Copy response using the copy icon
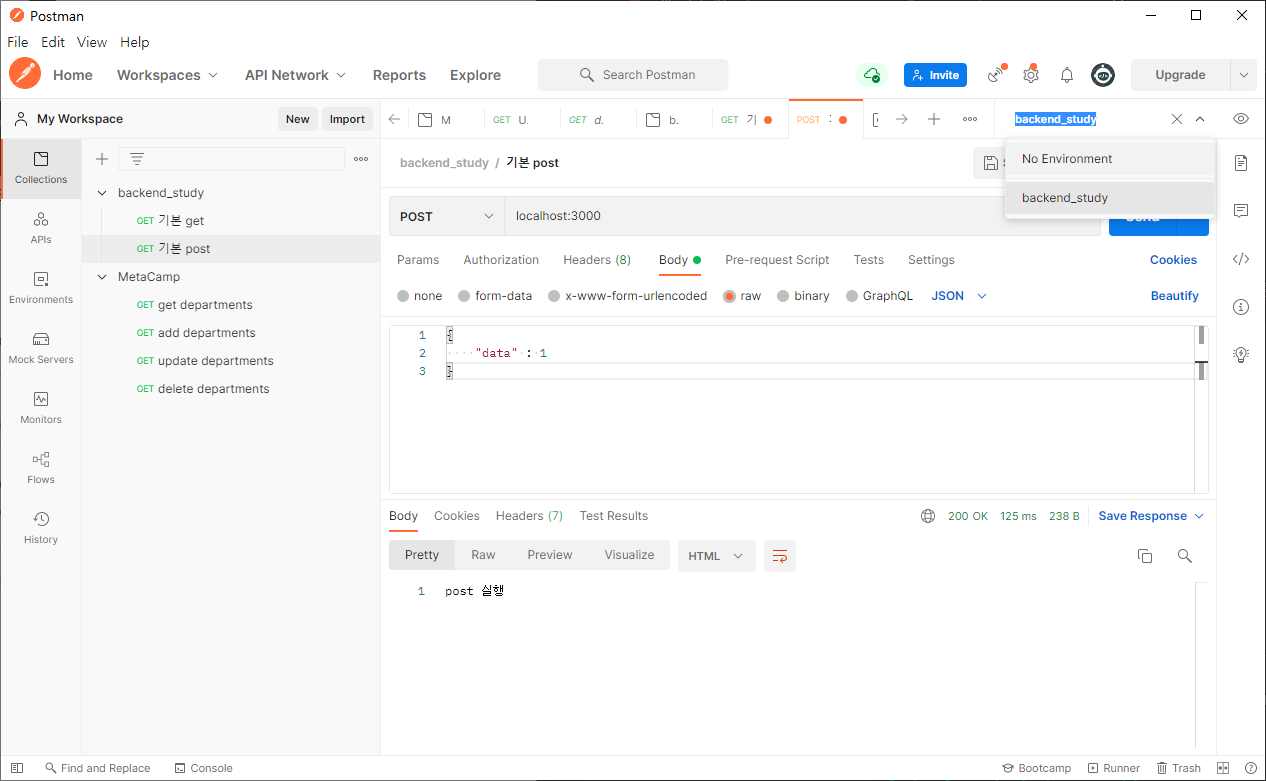This screenshot has width=1266, height=781. [1145, 556]
